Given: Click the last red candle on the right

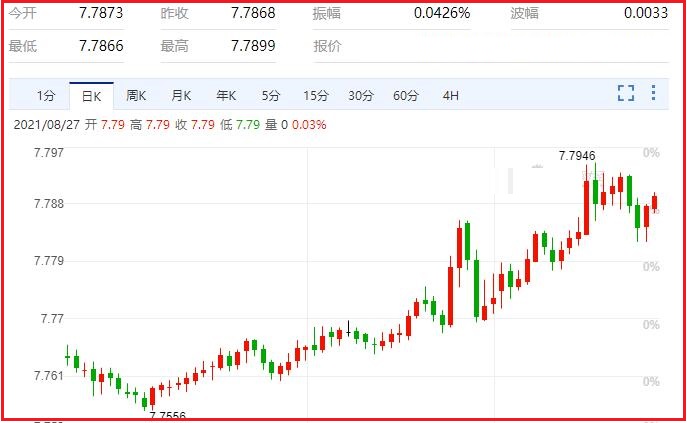Looking at the screenshot, I should (655, 203).
